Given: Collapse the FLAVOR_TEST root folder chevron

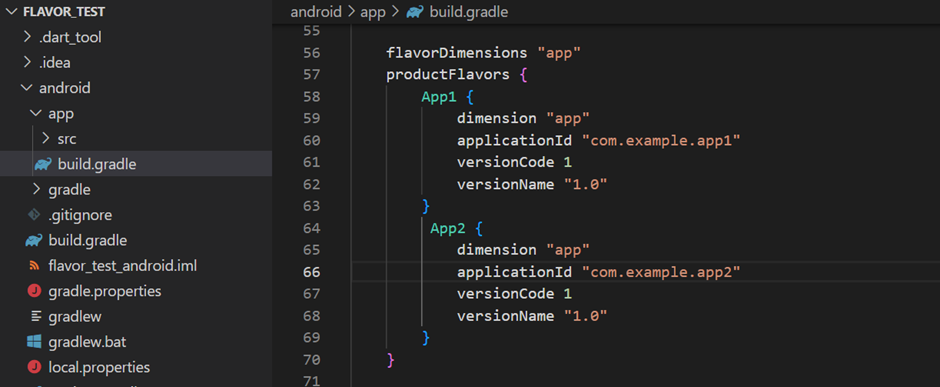Looking at the screenshot, I should 11,12.
